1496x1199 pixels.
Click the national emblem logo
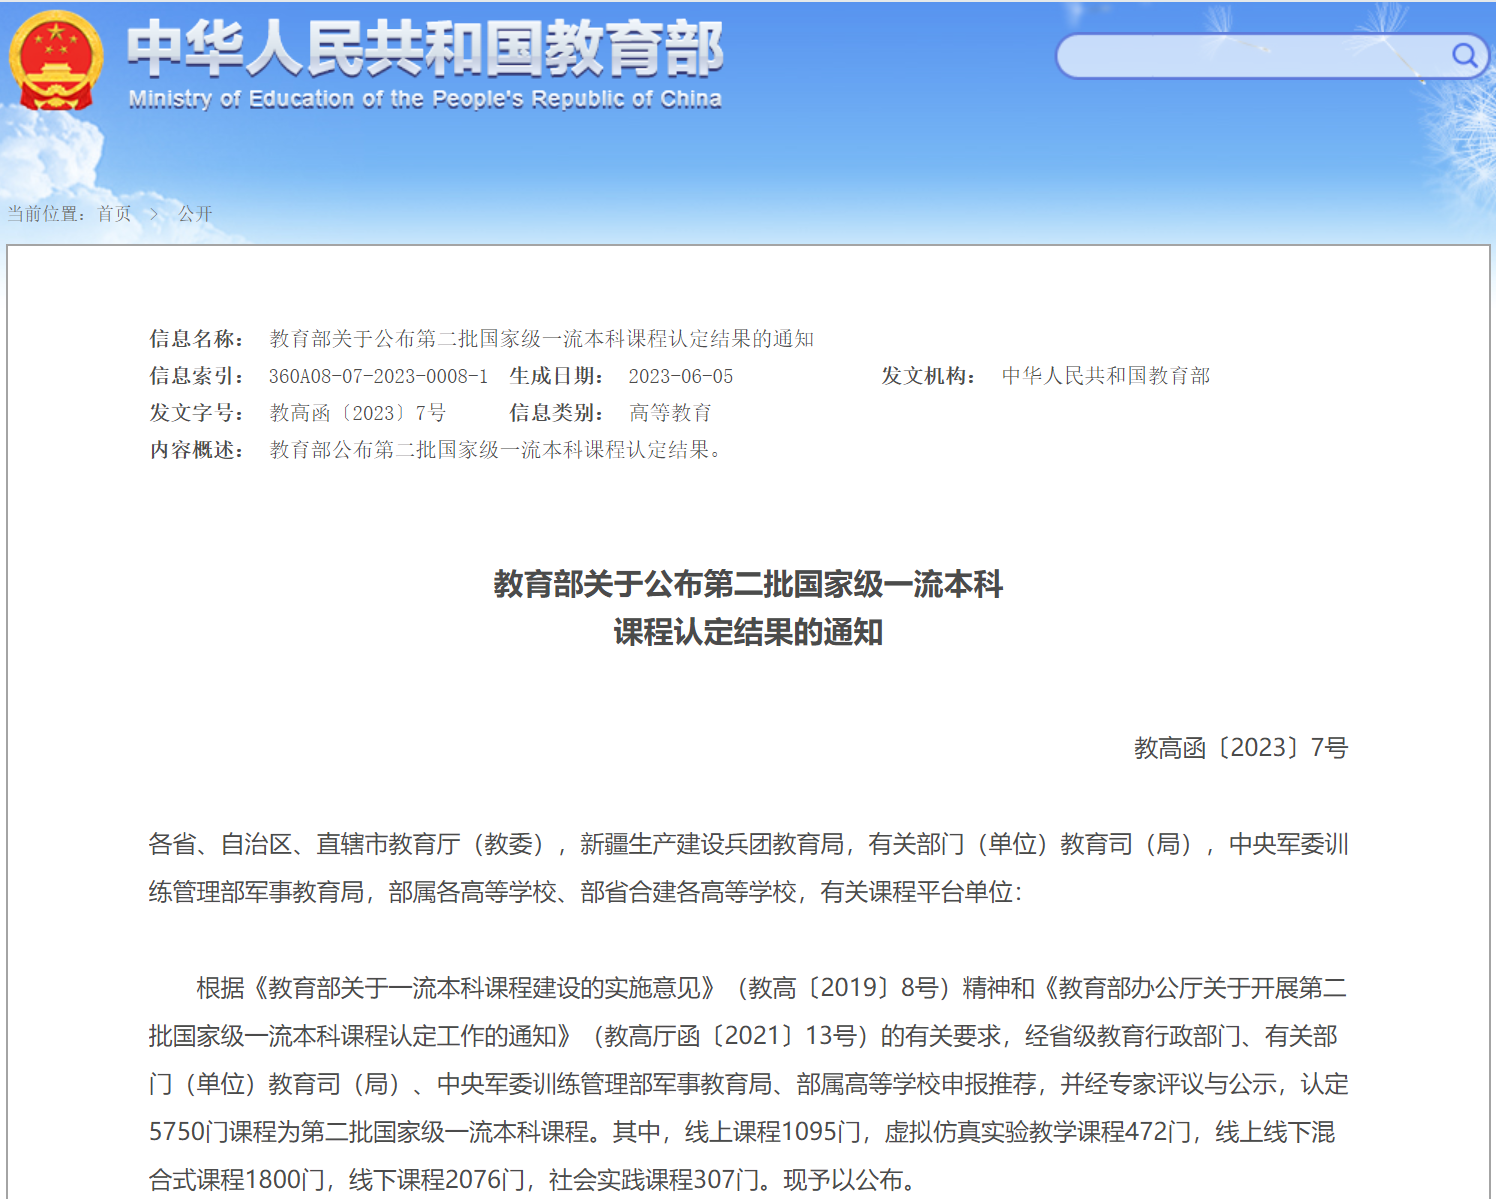56,60
